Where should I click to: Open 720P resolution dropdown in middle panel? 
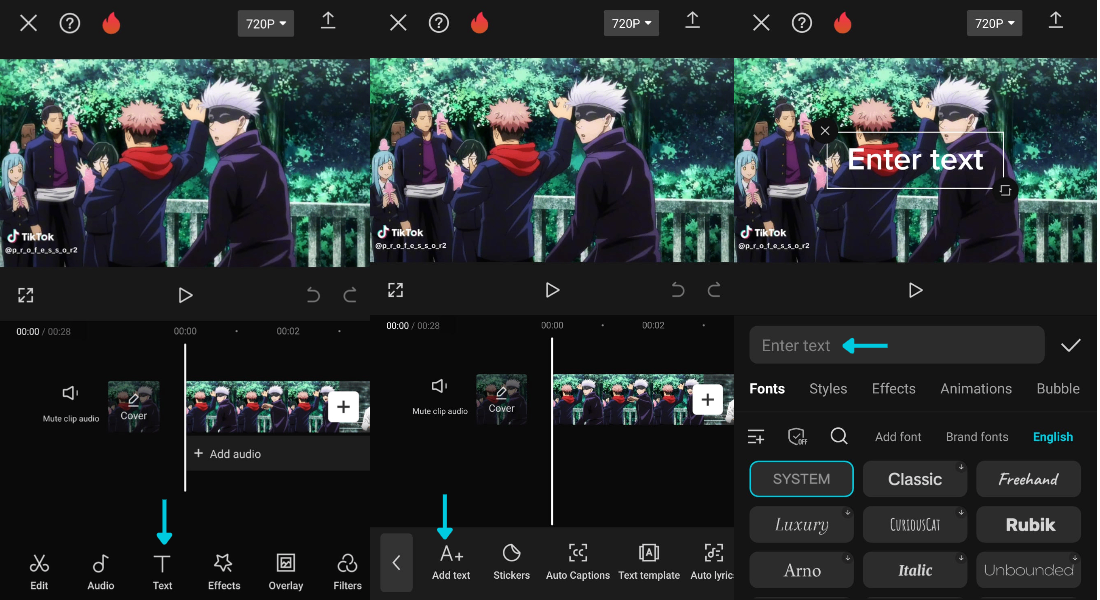(631, 23)
